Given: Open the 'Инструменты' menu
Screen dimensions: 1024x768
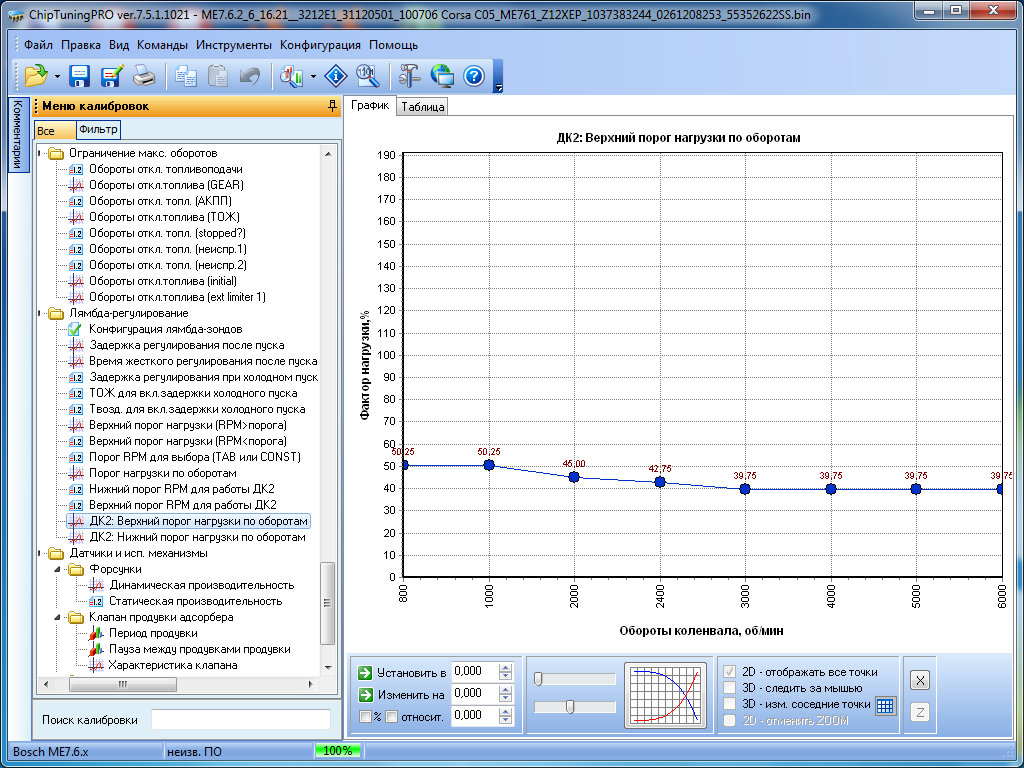Looking at the screenshot, I should tap(233, 45).
